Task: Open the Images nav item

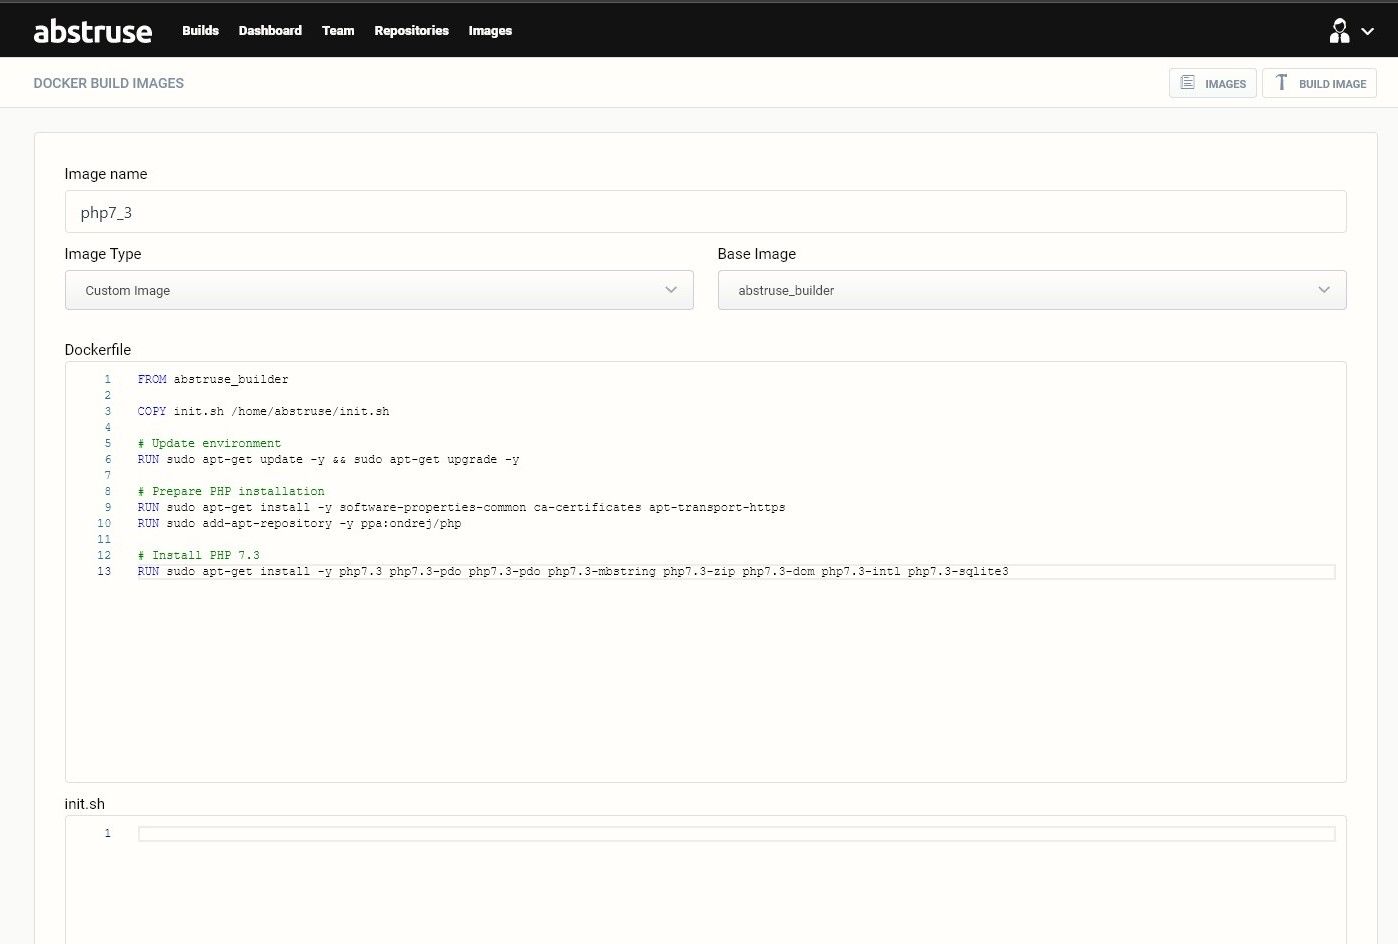Action: [x=490, y=31]
